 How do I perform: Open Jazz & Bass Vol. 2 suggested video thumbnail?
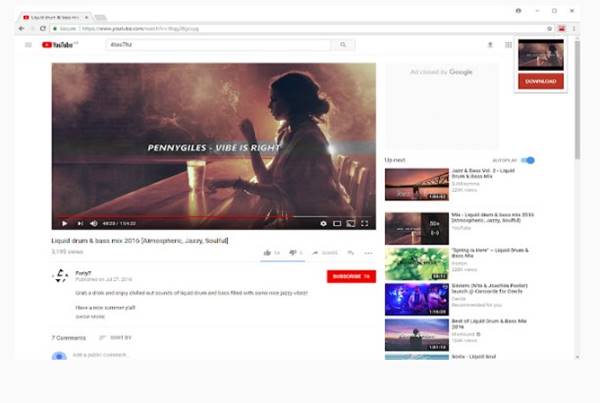pos(417,184)
